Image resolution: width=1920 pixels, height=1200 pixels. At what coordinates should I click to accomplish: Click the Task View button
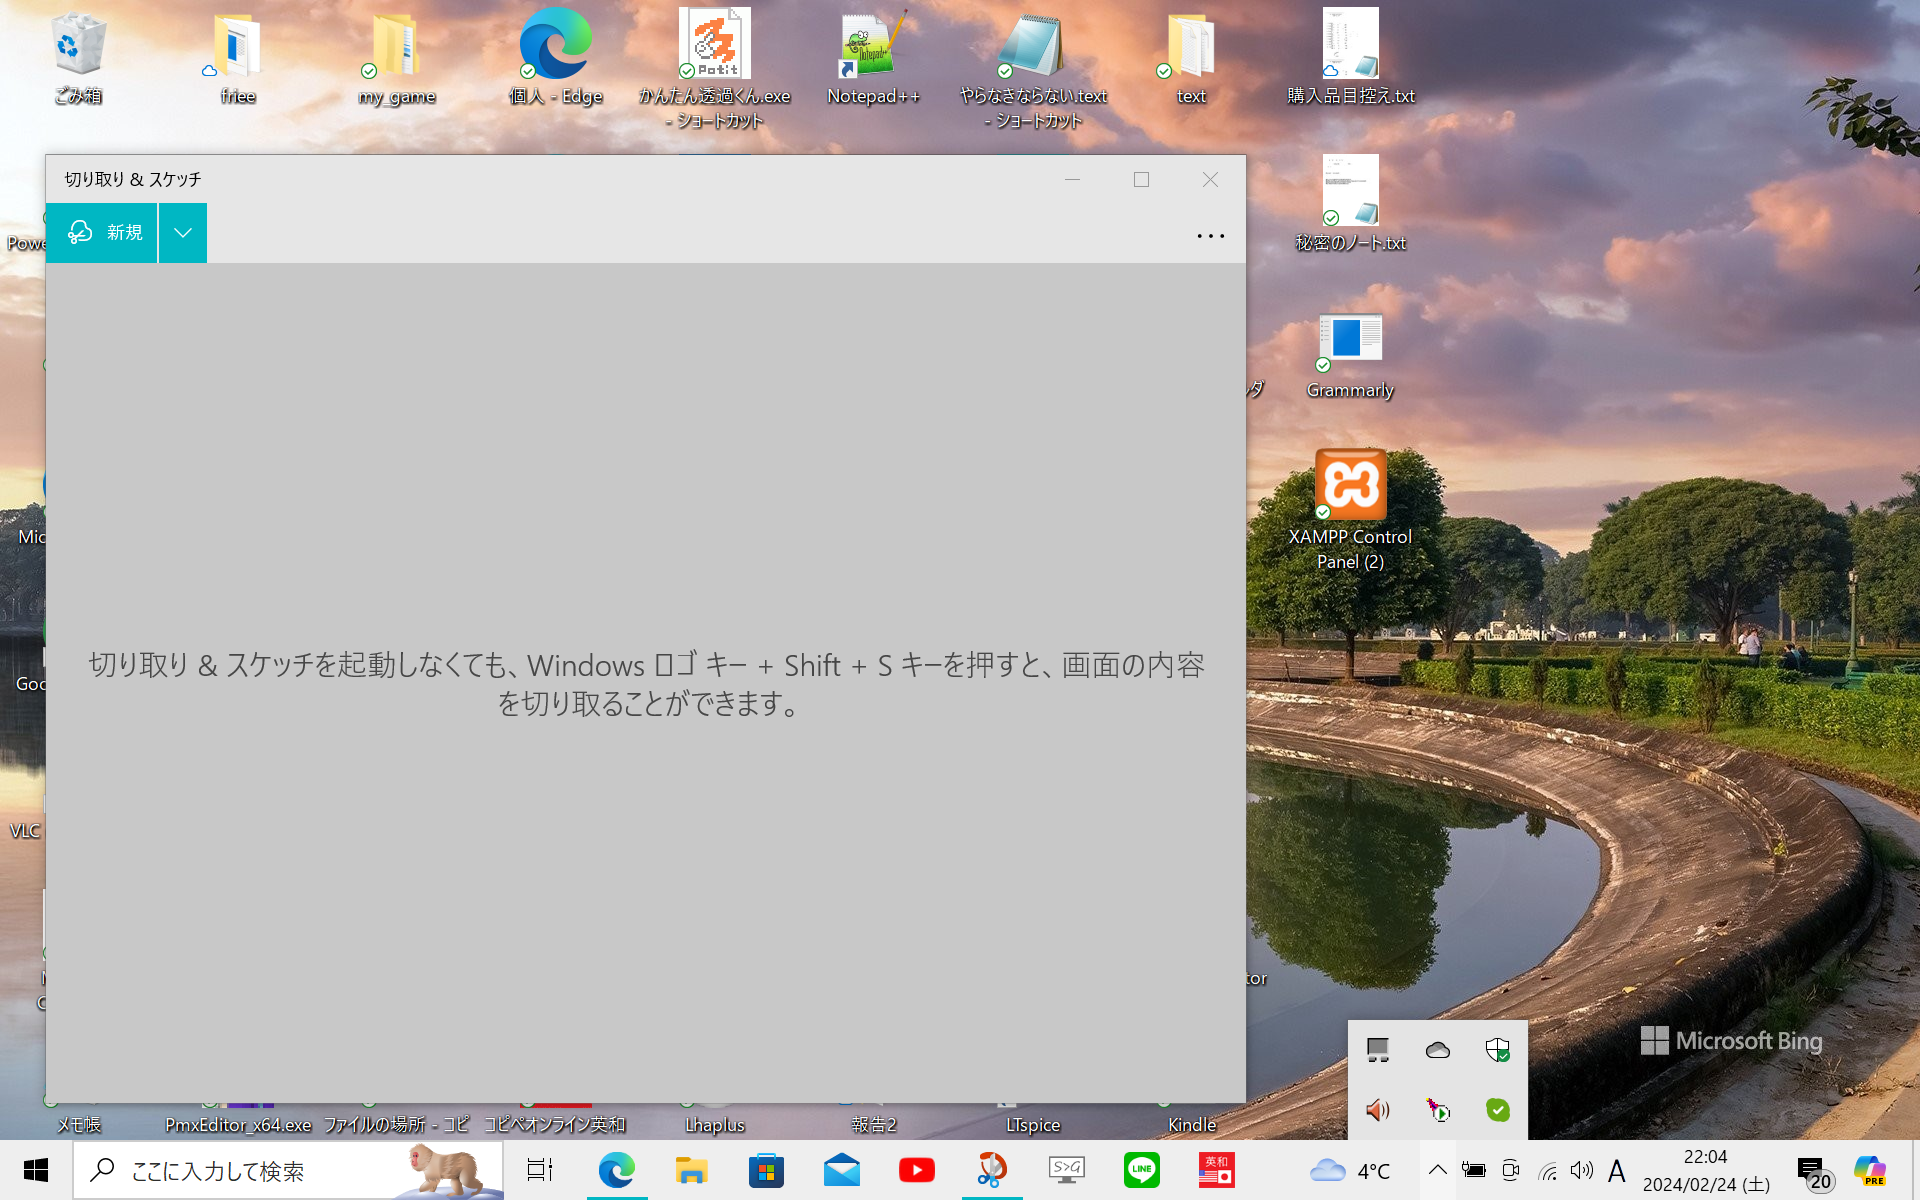[540, 1170]
